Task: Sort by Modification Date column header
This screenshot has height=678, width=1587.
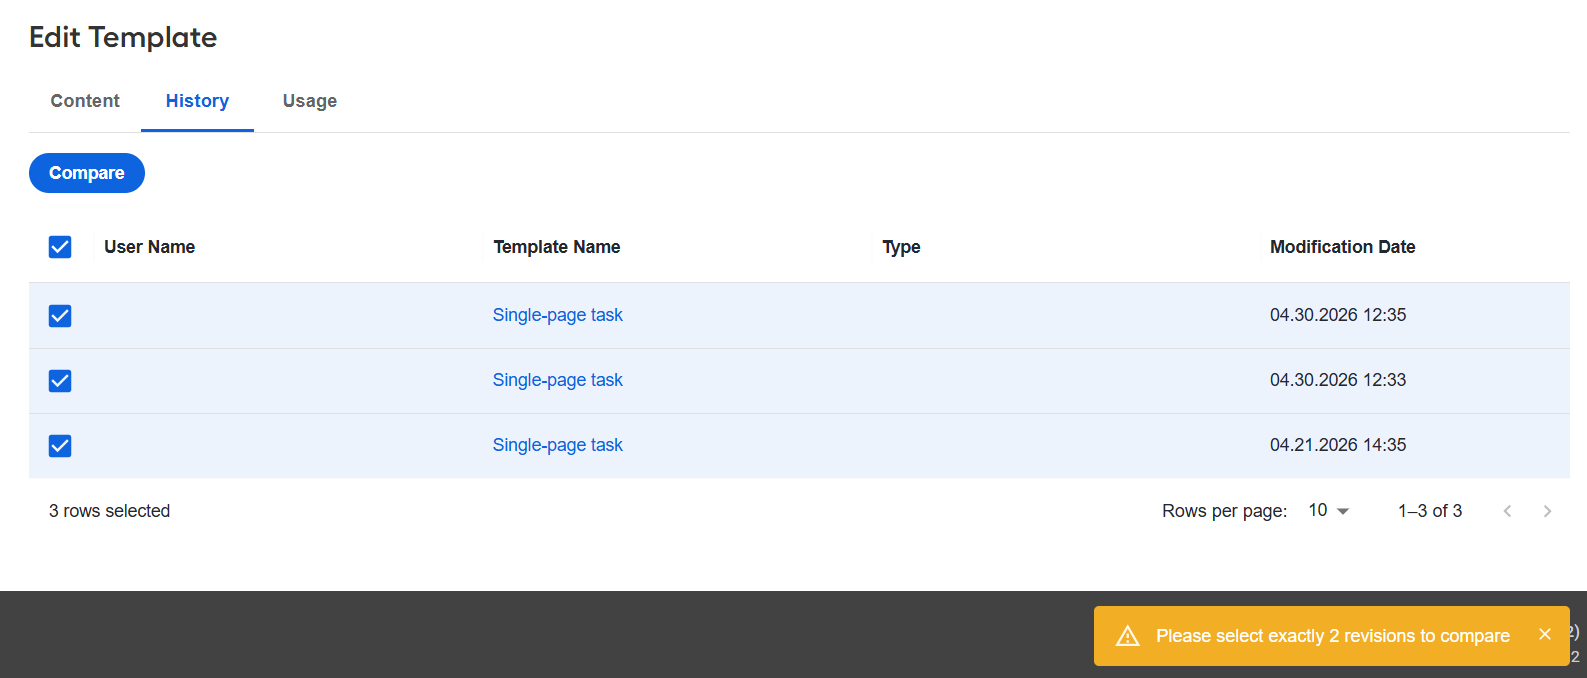Action: pyautogui.click(x=1343, y=247)
